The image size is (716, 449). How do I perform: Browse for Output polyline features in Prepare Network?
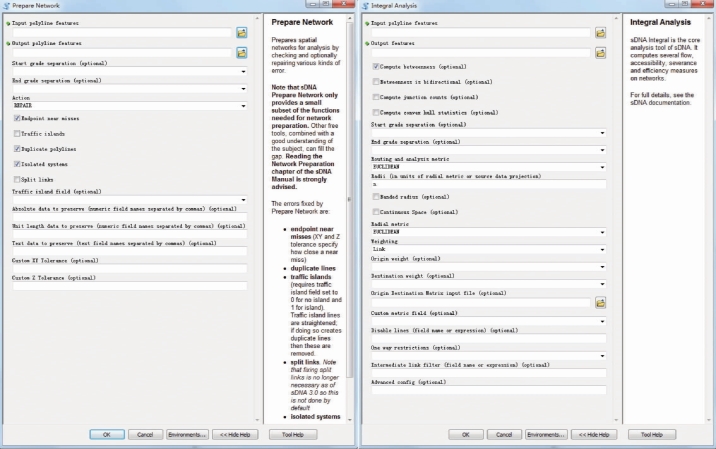[x=242, y=53]
